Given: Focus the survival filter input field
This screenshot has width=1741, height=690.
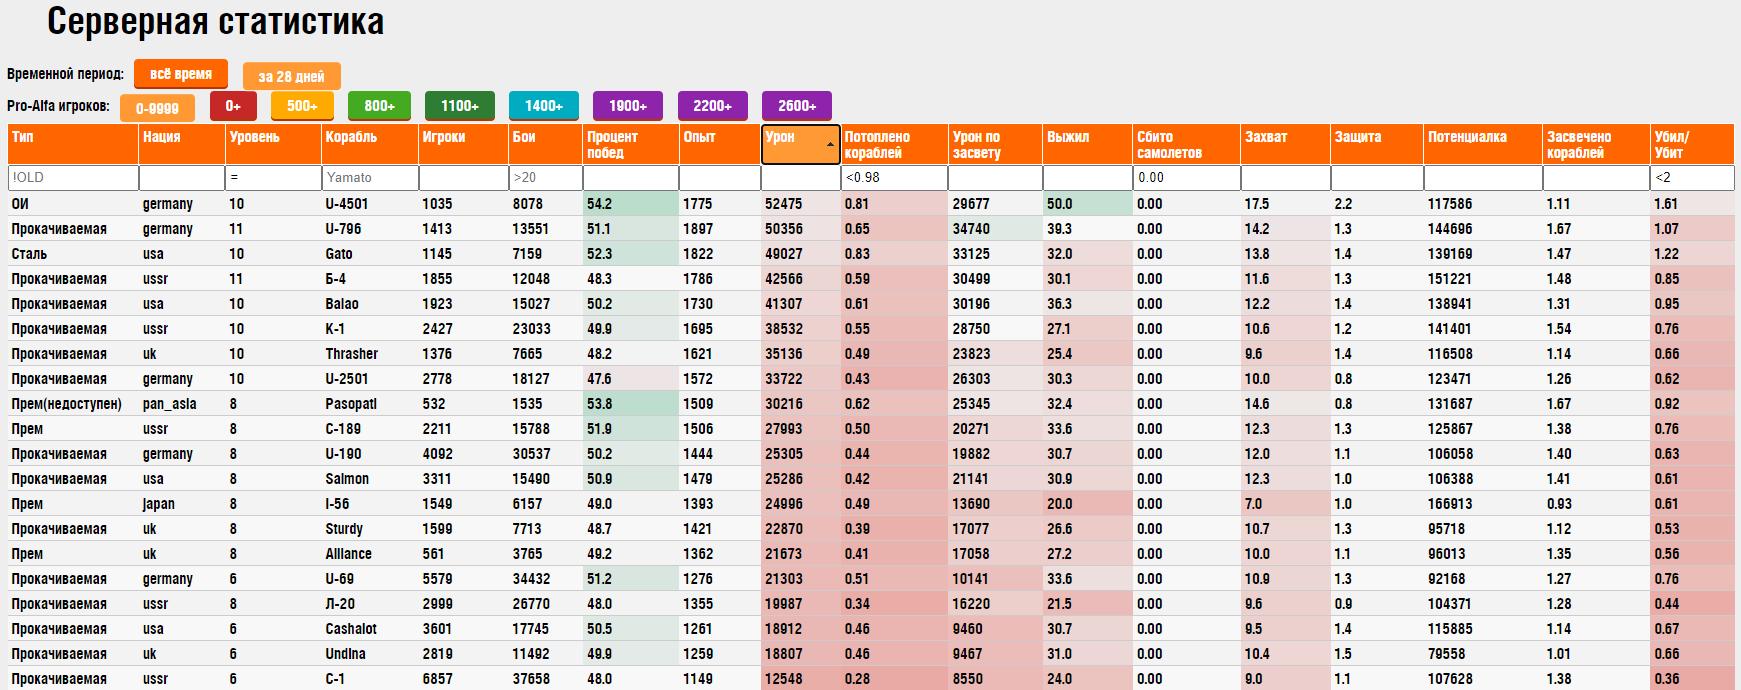Looking at the screenshot, I should coord(1088,177).
